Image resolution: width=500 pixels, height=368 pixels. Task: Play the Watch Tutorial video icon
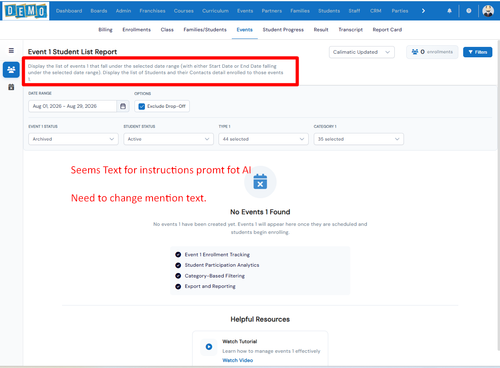(209, 347)
